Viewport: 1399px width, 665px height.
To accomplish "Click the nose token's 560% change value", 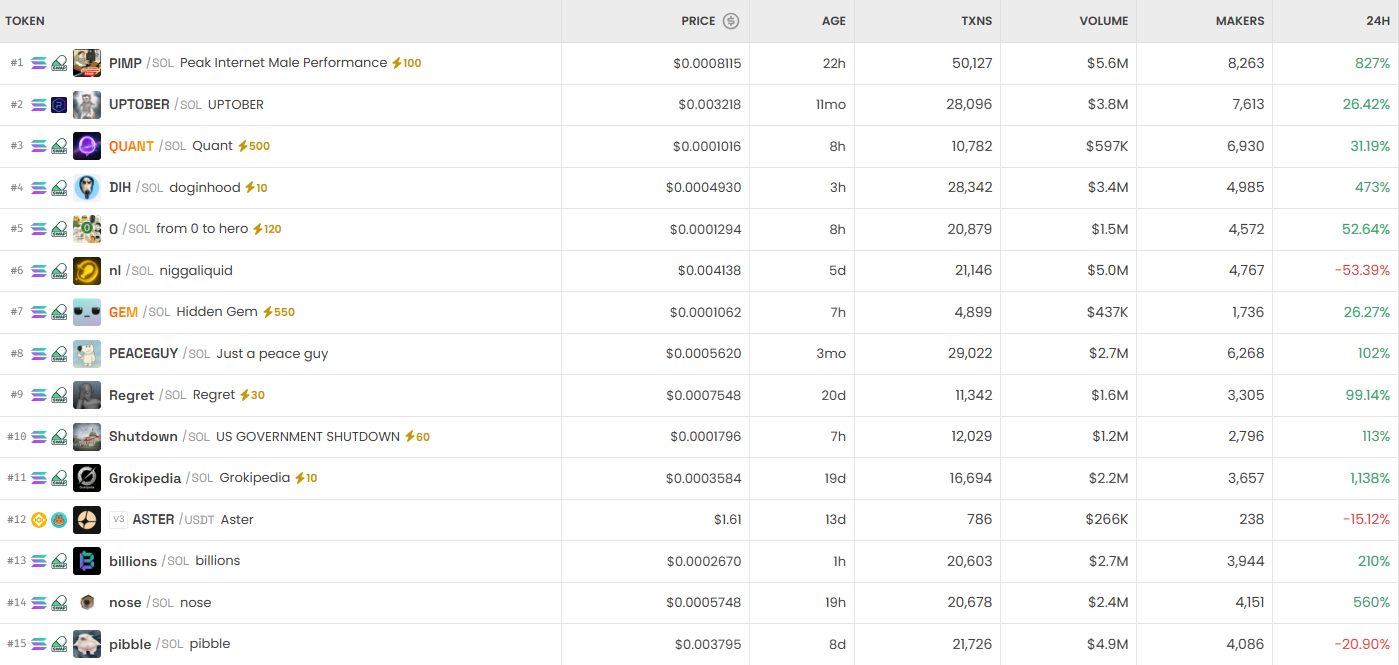I will [1372, 603].
